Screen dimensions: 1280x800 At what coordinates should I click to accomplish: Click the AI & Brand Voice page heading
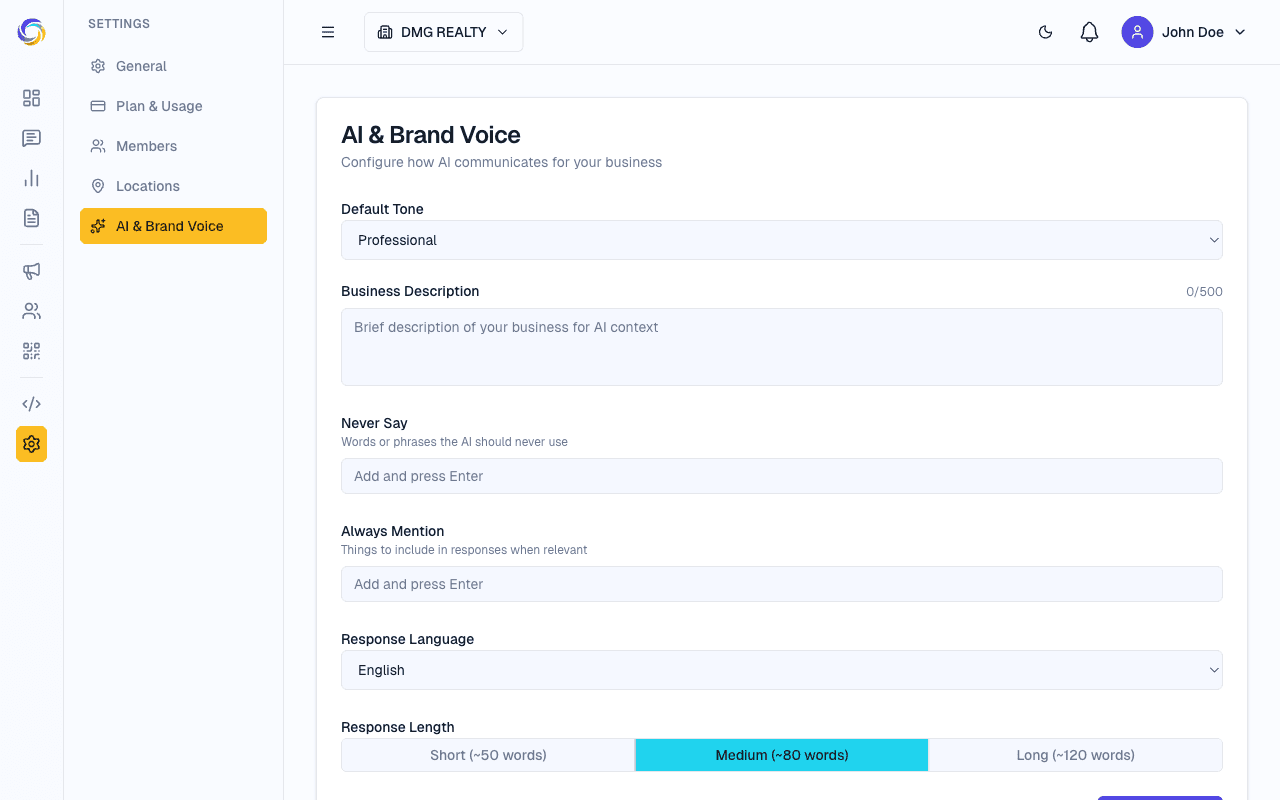tap(431, 135)
